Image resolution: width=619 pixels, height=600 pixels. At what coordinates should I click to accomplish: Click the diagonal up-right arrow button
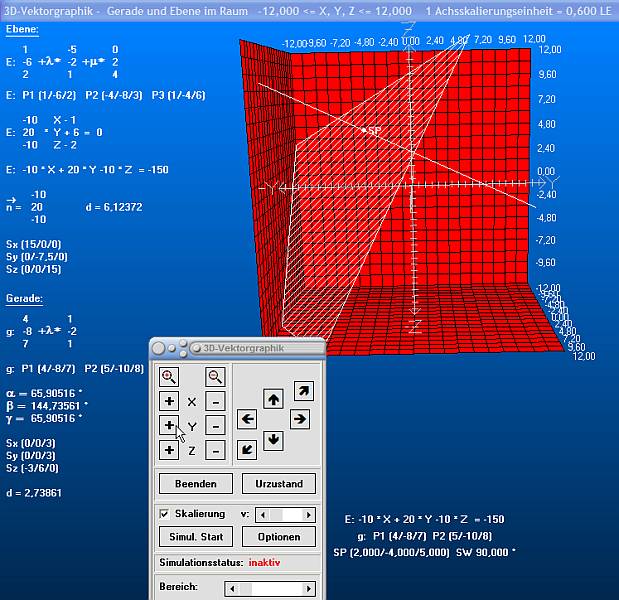tap(303, 390)
